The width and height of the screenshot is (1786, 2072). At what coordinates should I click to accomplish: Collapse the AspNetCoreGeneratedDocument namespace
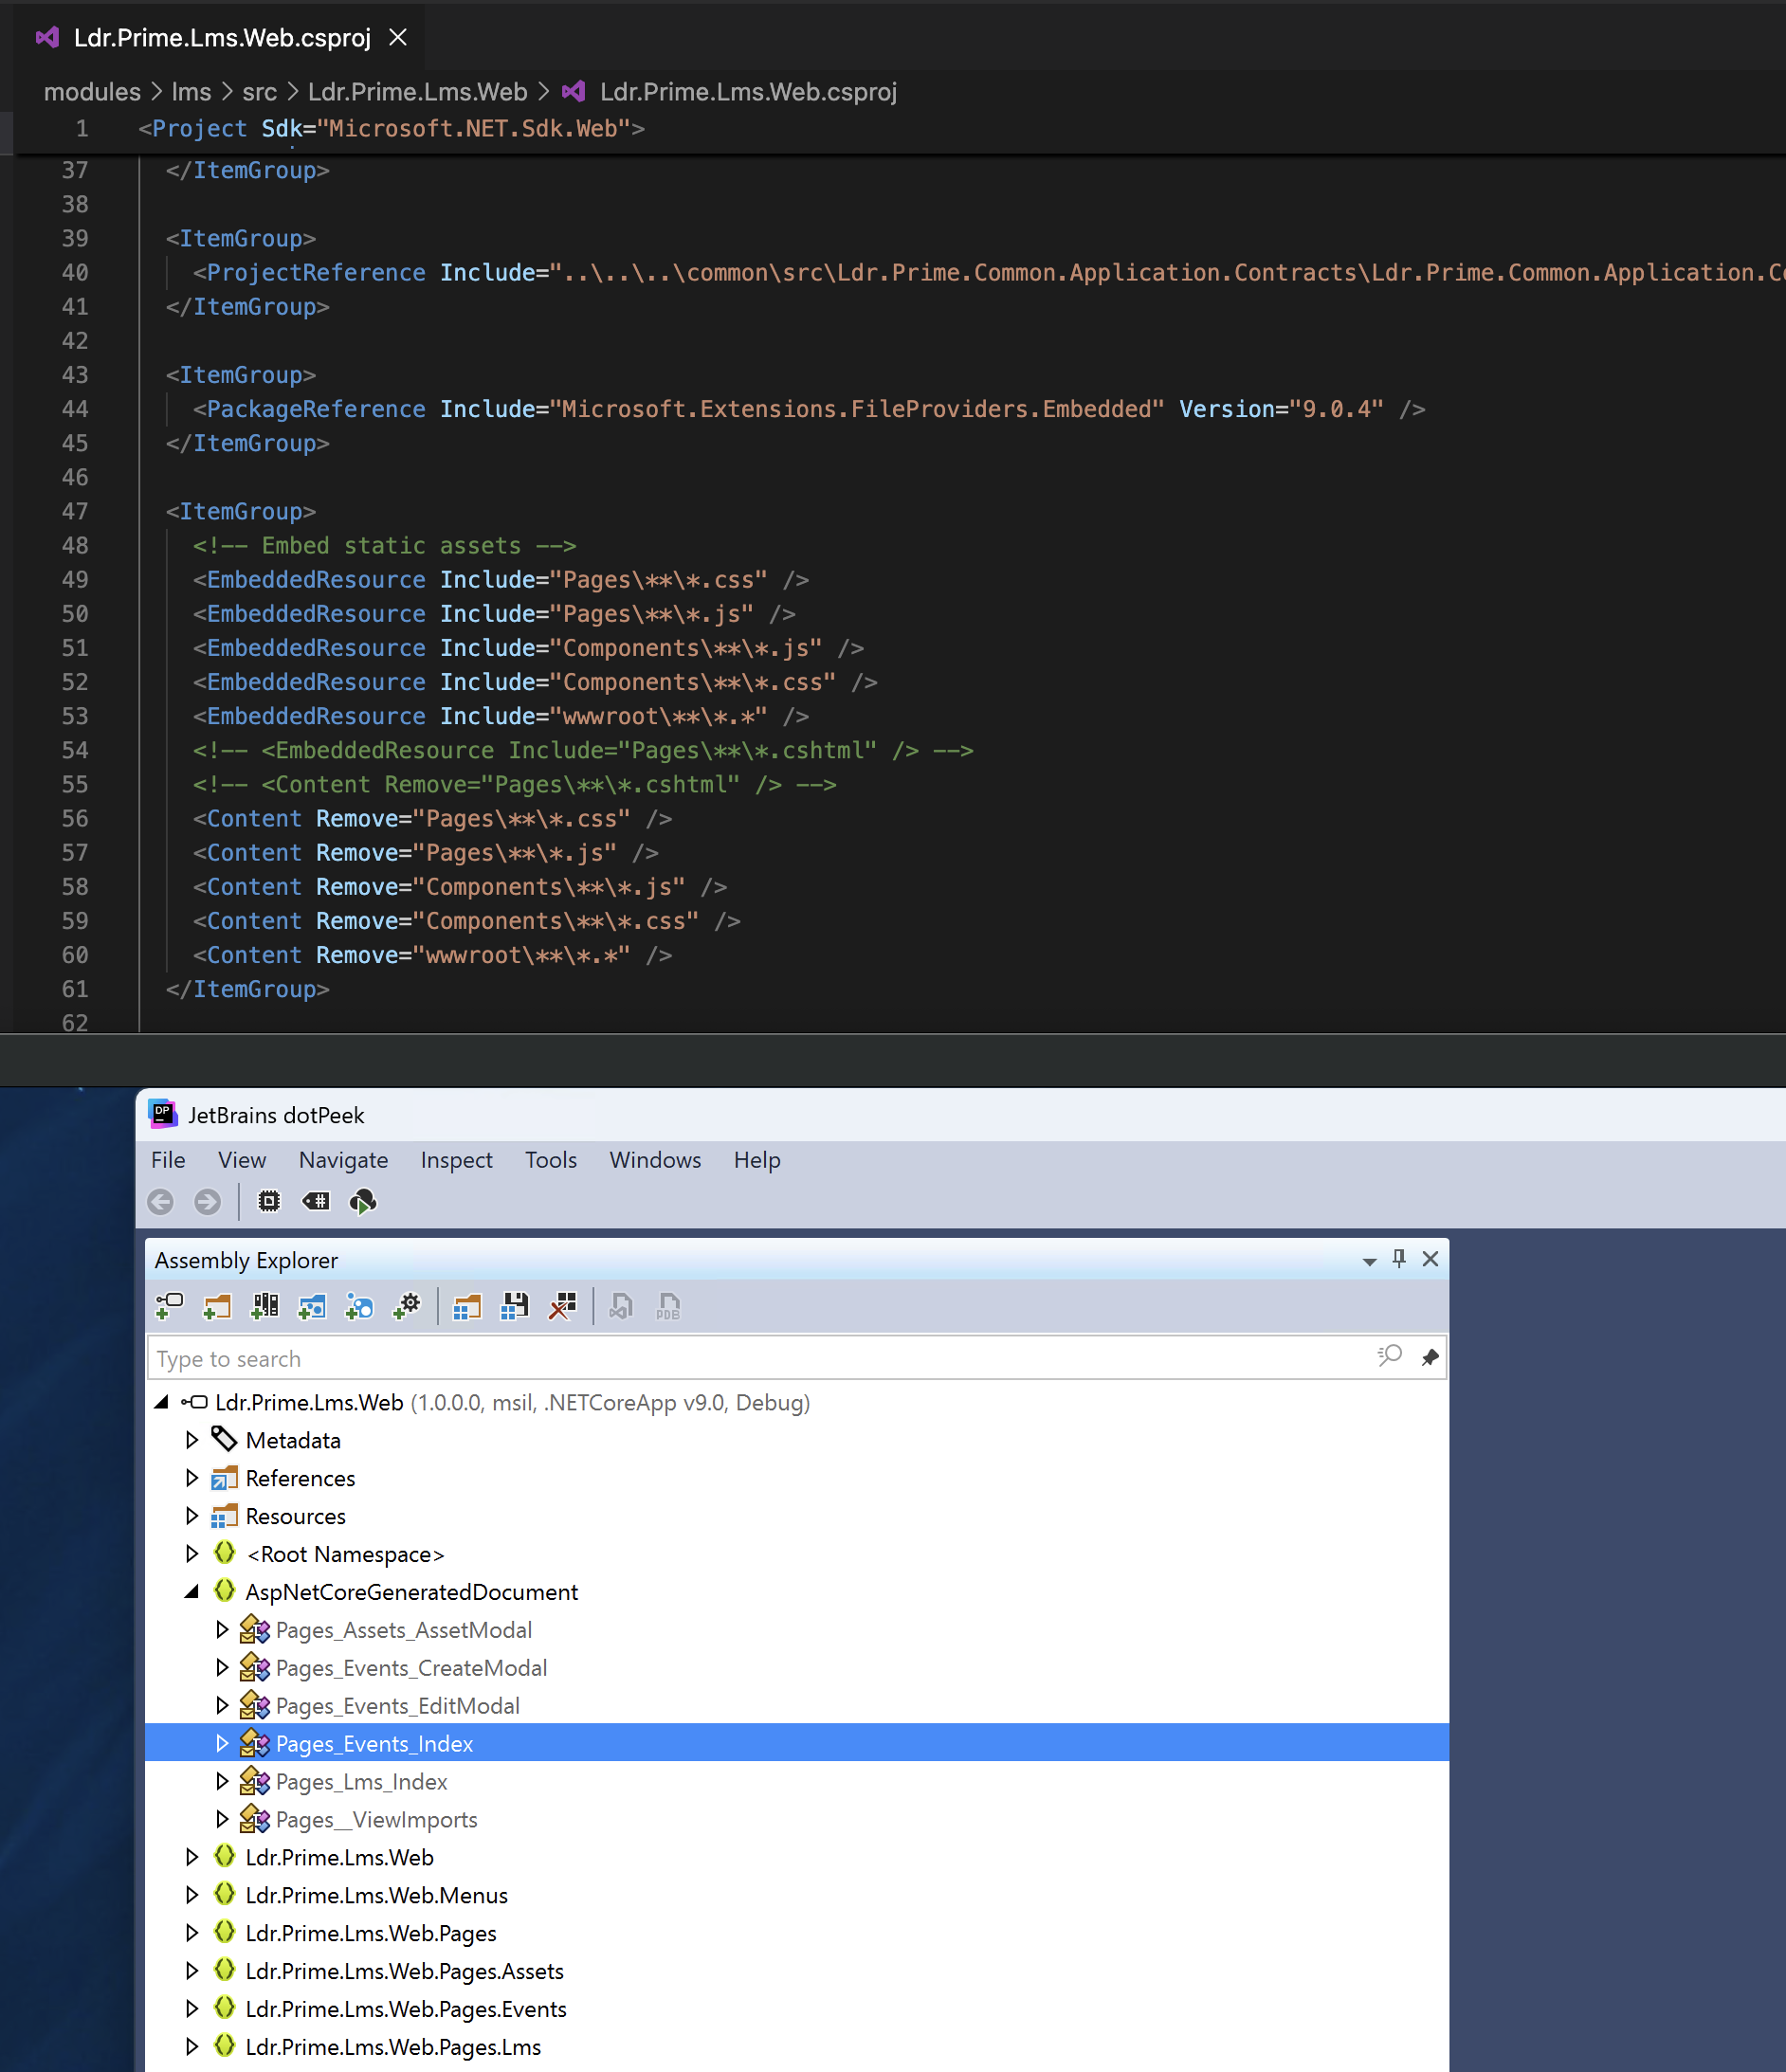point(192,1592)
